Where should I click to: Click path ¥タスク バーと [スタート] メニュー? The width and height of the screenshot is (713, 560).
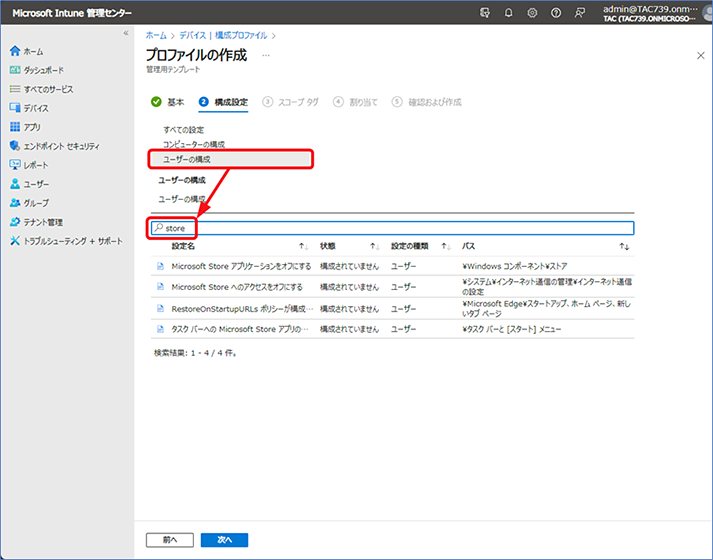[512, 329]
